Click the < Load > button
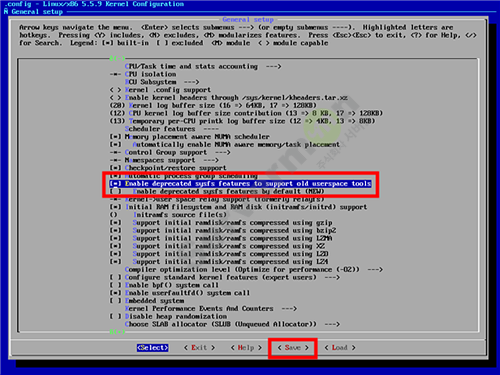Viewport: 500px width, 375px height. point(340,348)
